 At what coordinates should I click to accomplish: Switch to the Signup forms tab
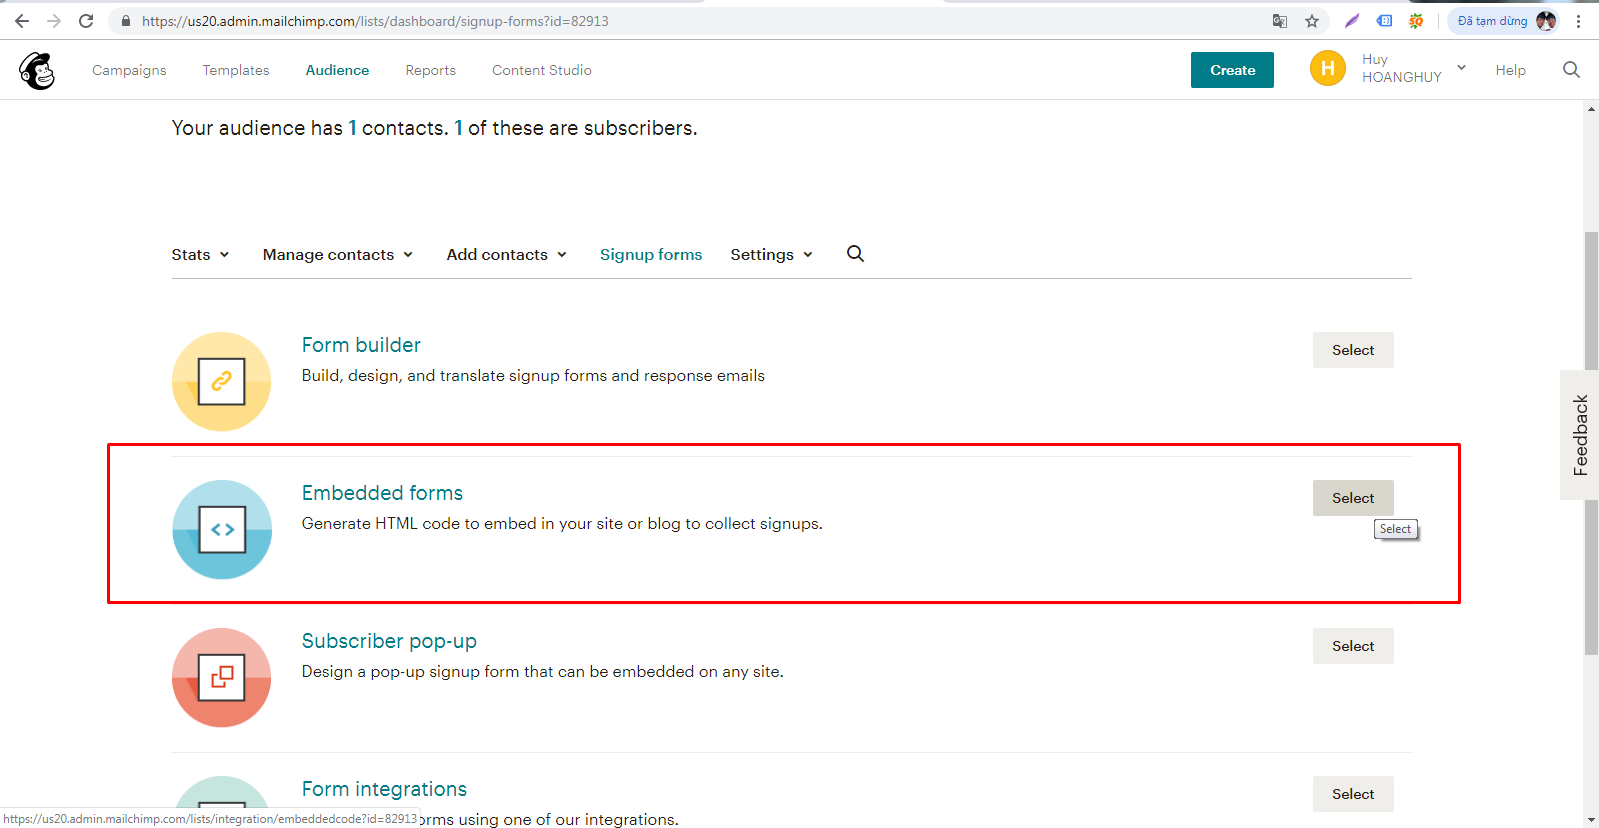651,255
